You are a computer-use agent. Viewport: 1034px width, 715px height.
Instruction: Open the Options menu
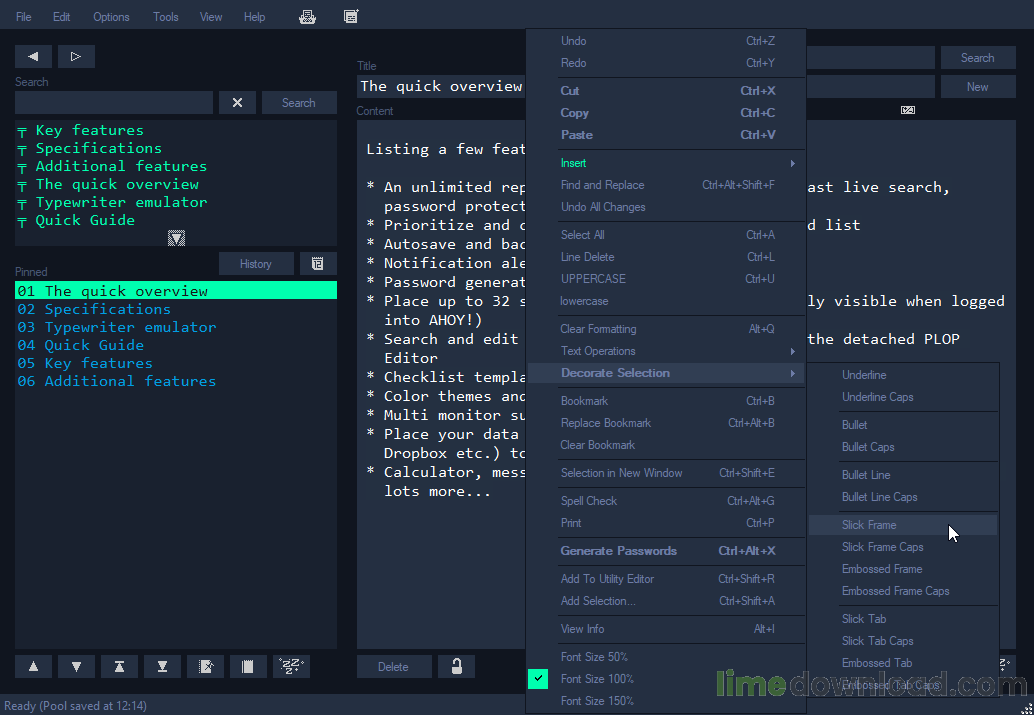[111, 17]
